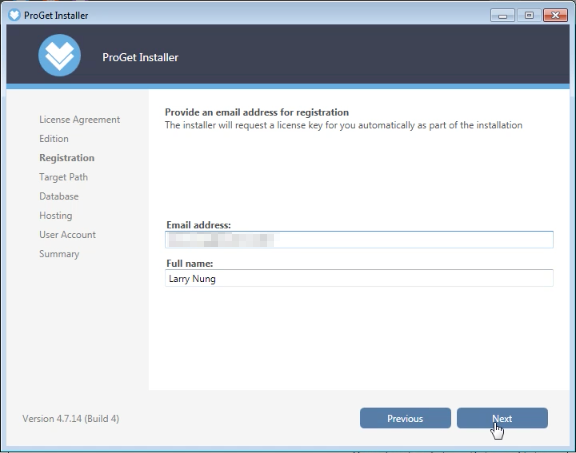
Task: Click the ProGet title bar icon
Action: 14,15
